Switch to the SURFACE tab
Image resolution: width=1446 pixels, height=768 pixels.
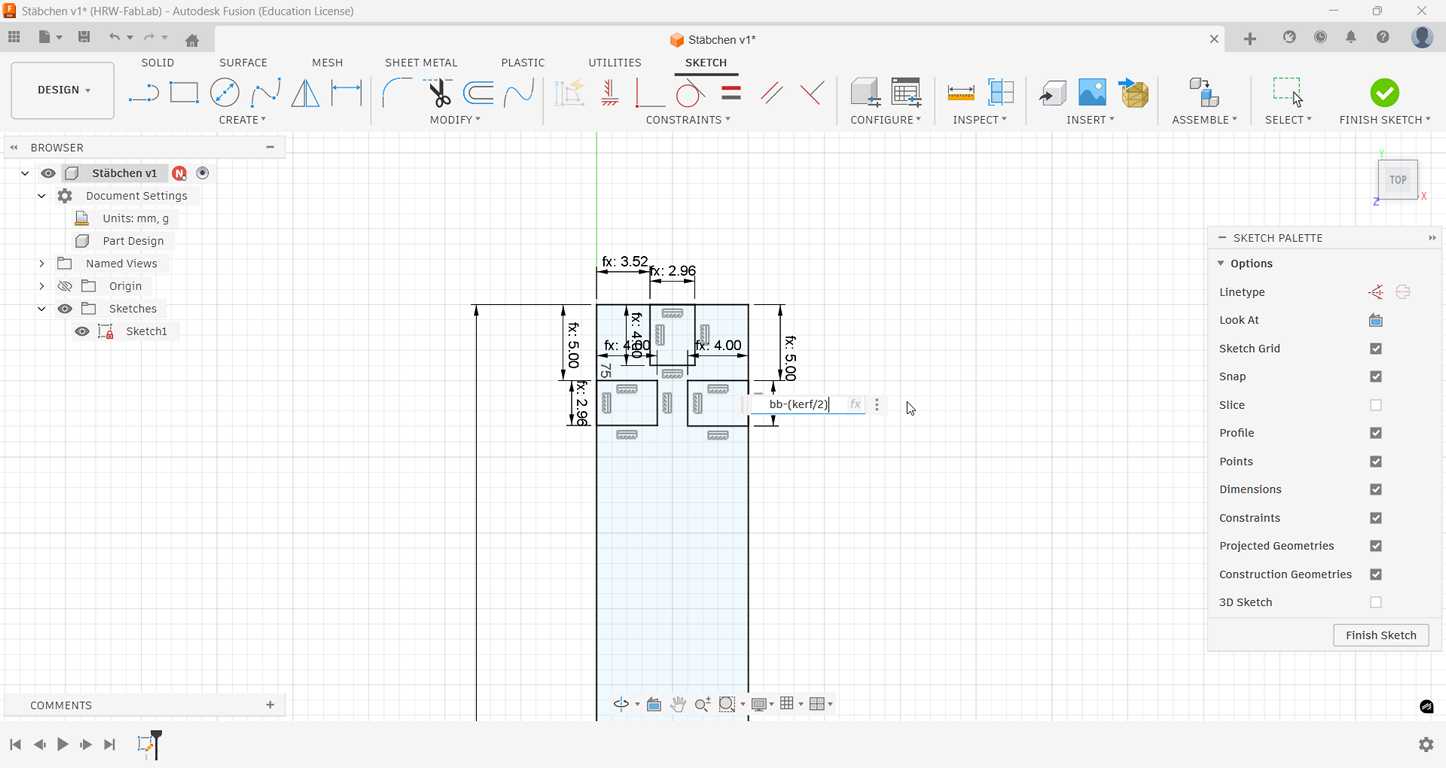click(x=243, y=62)
